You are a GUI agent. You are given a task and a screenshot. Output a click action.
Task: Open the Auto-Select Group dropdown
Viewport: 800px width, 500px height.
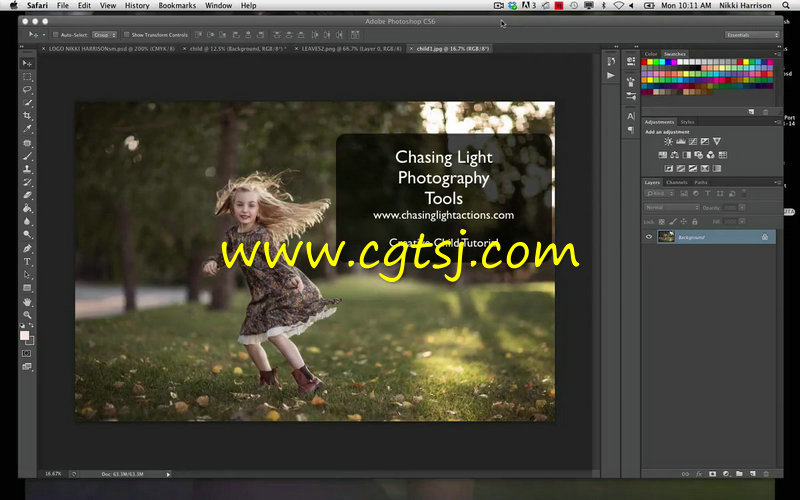[105, 35]
